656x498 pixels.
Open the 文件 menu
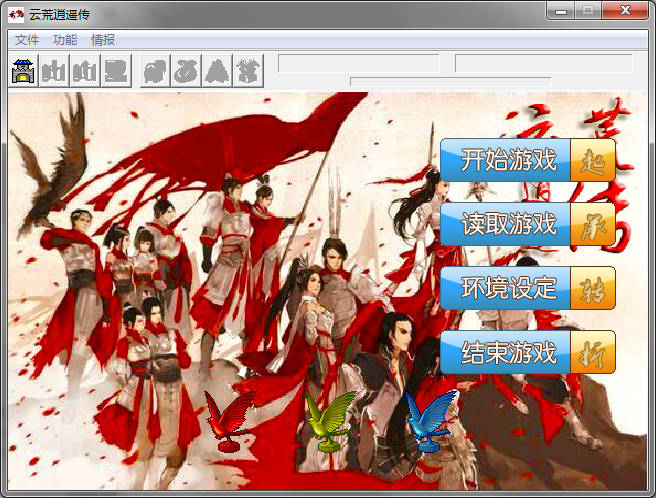coord(27,40)
